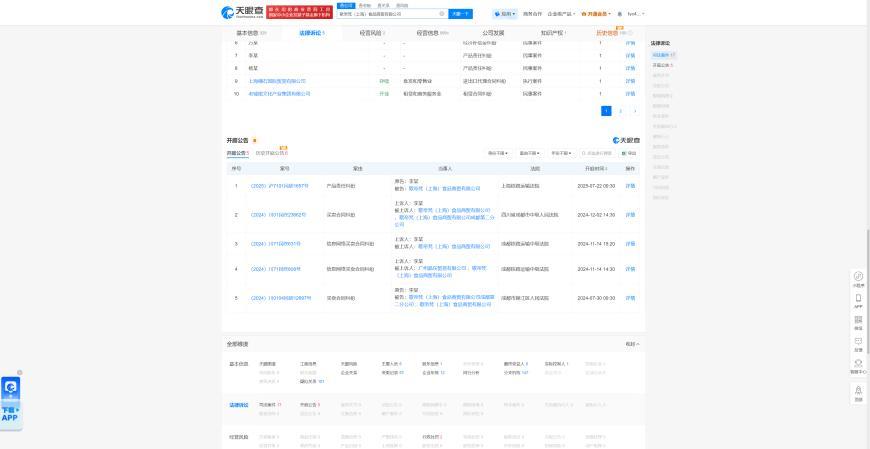The image size is (870, 449).
Task: Open the 反馈 feedback sidebar icon
Action: pos(858,344)
